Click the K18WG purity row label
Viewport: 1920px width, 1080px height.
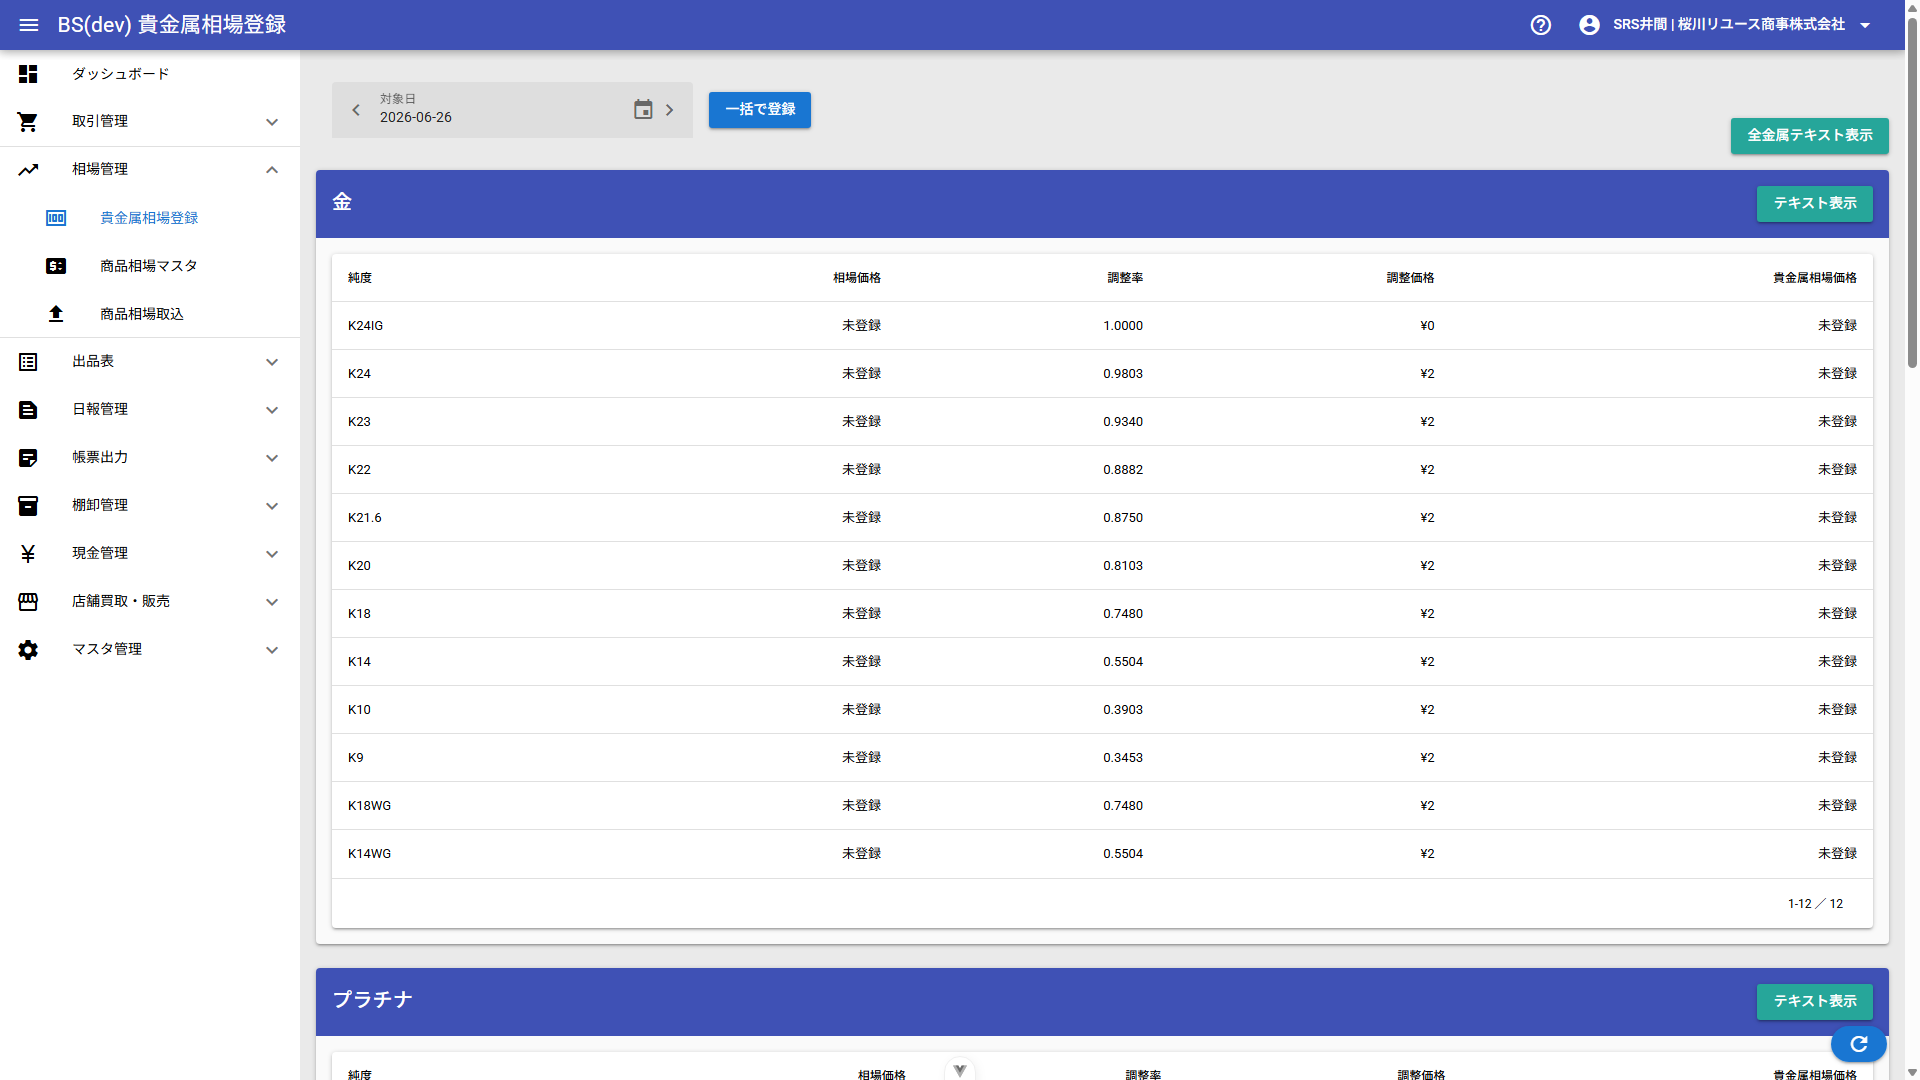click(369, 806)
